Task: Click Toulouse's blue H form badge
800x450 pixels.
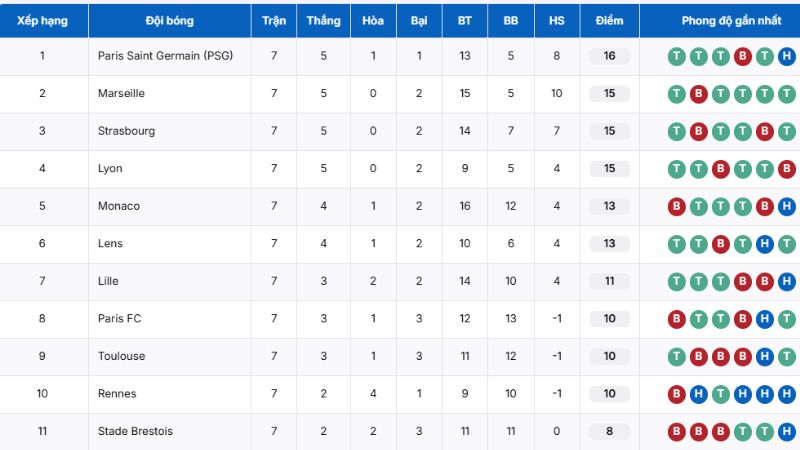Action: click(764, 356)
